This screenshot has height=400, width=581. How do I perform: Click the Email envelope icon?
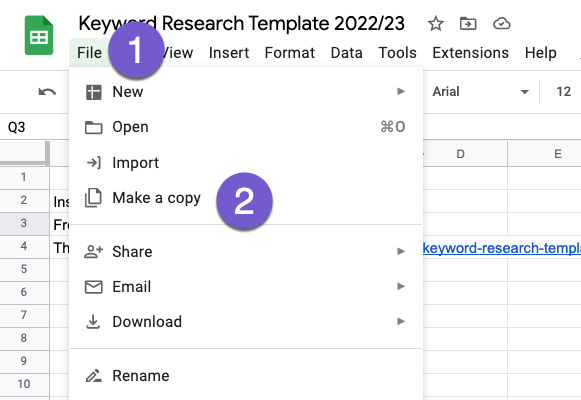[93, 287]
